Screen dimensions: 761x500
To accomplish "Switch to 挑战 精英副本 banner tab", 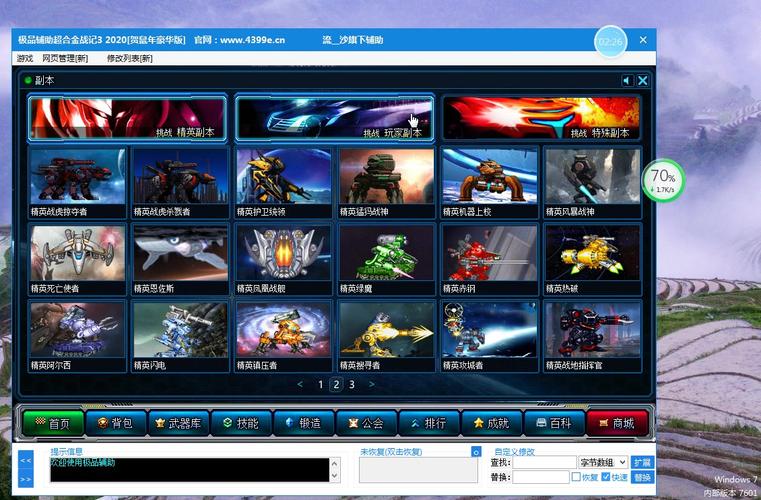I will [127, 118].
